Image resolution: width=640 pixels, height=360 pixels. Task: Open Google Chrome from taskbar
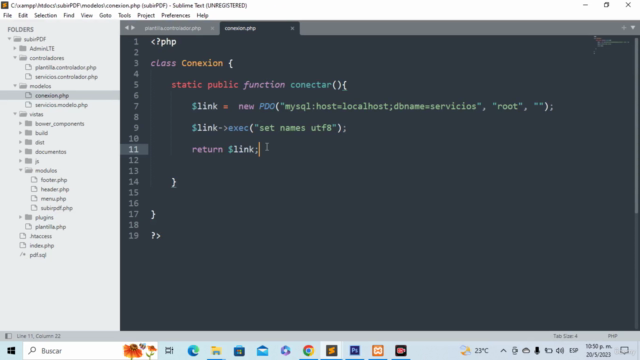[x=309, y=351]
